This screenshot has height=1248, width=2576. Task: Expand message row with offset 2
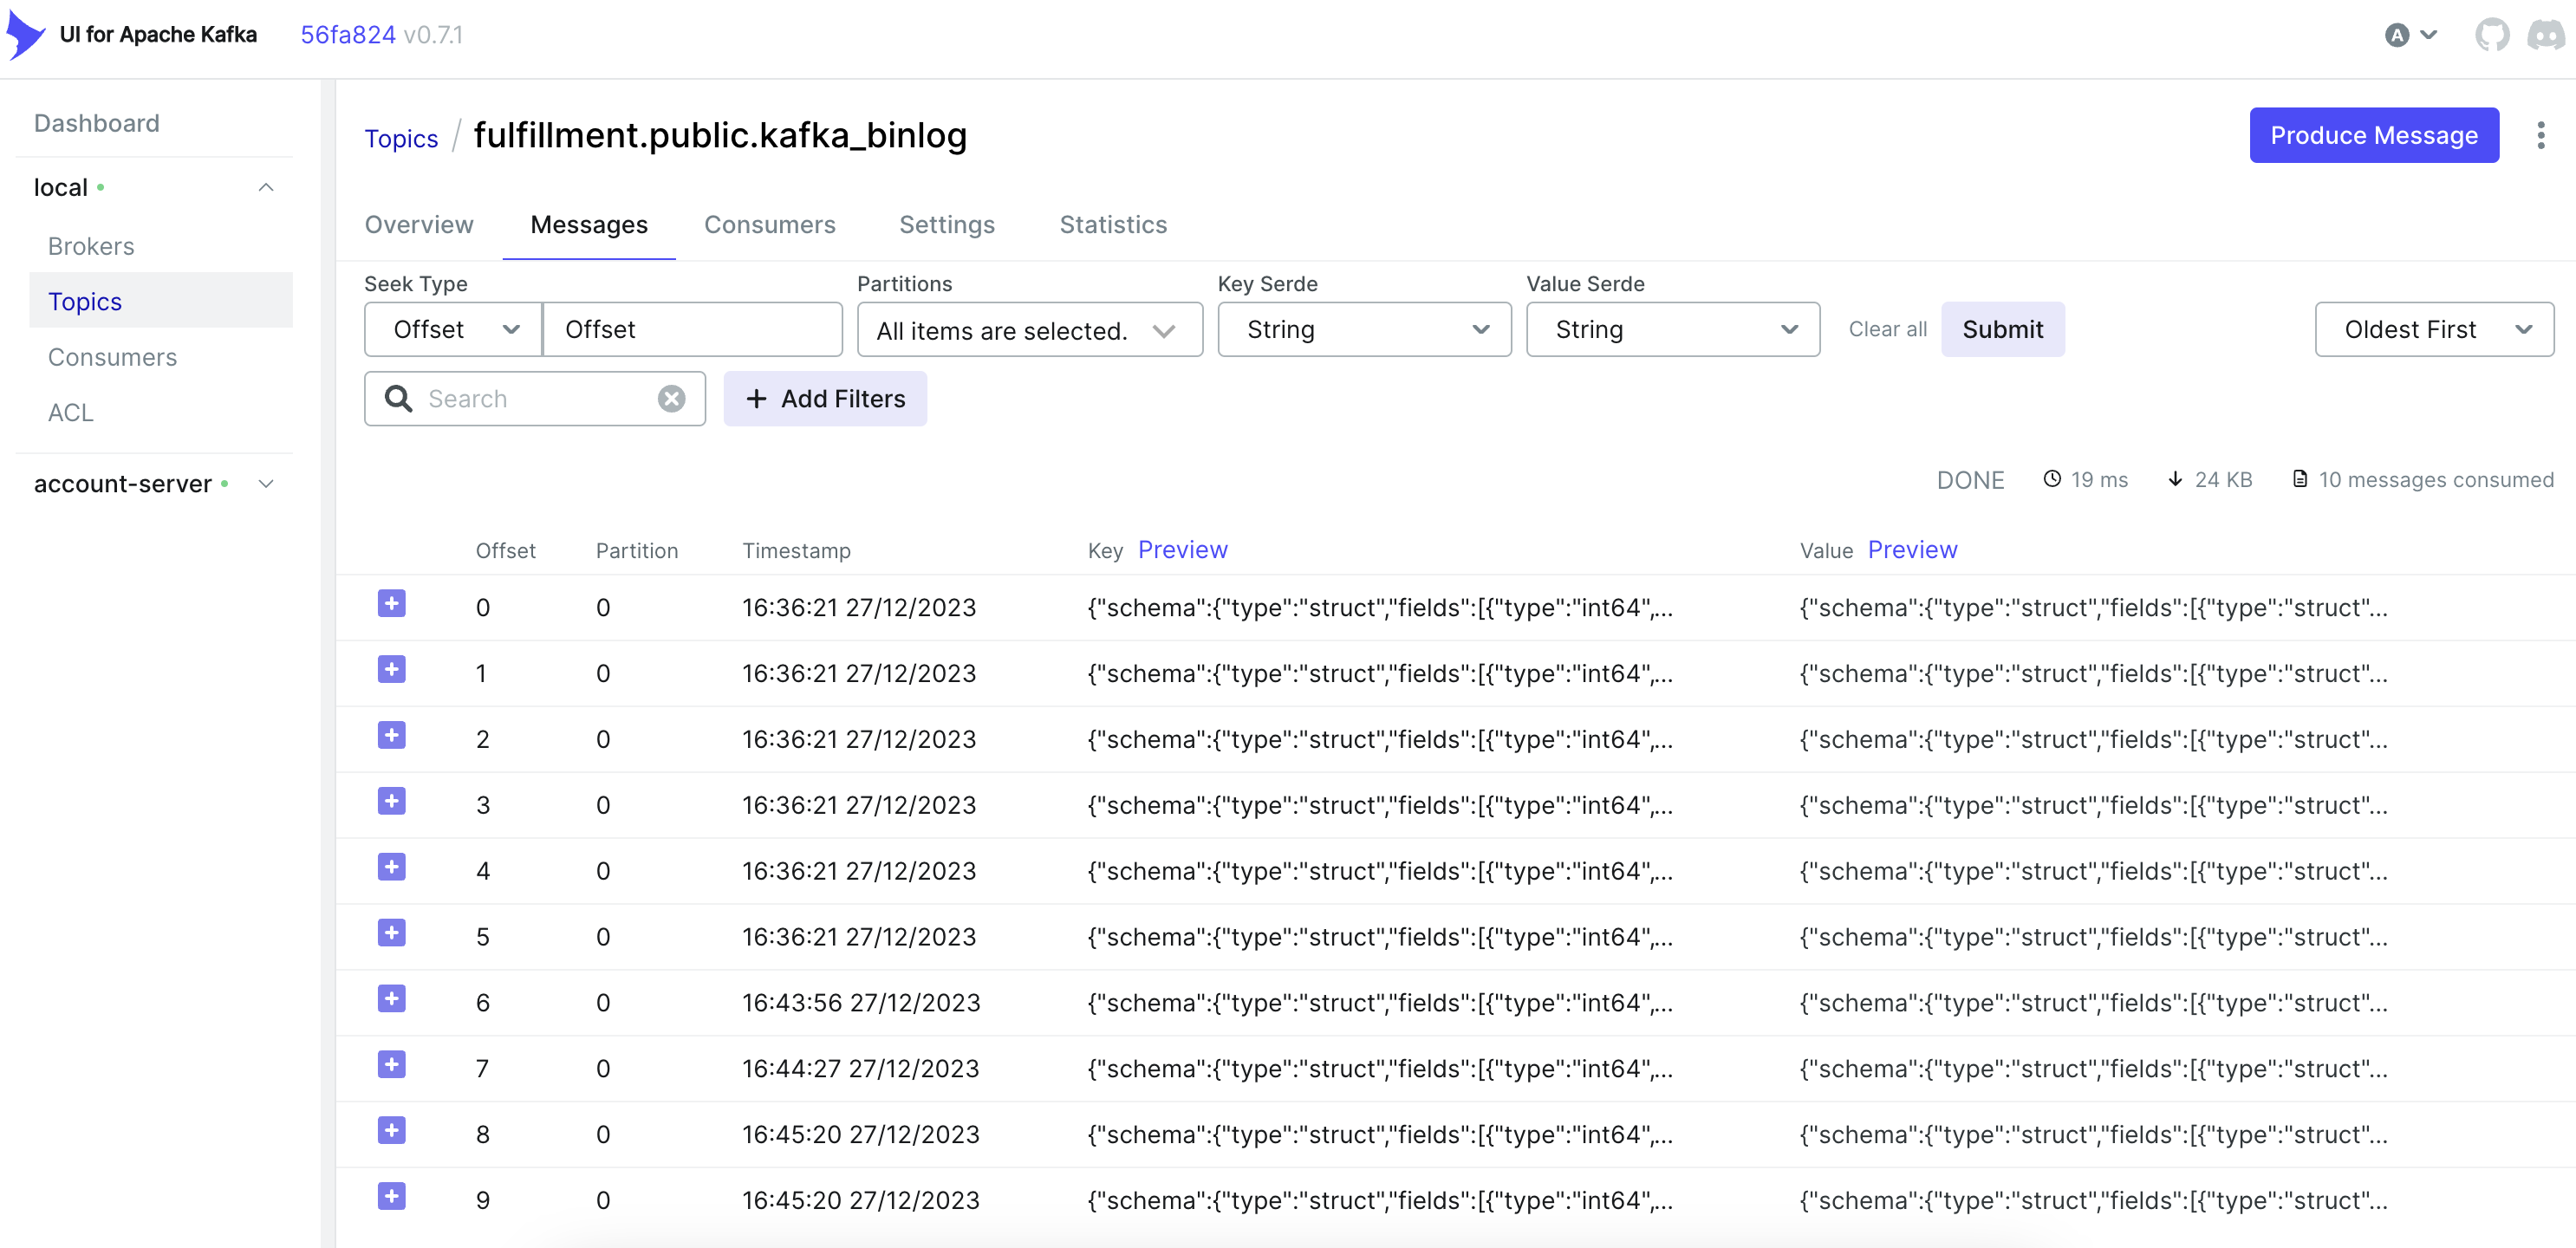click(391, 736)
